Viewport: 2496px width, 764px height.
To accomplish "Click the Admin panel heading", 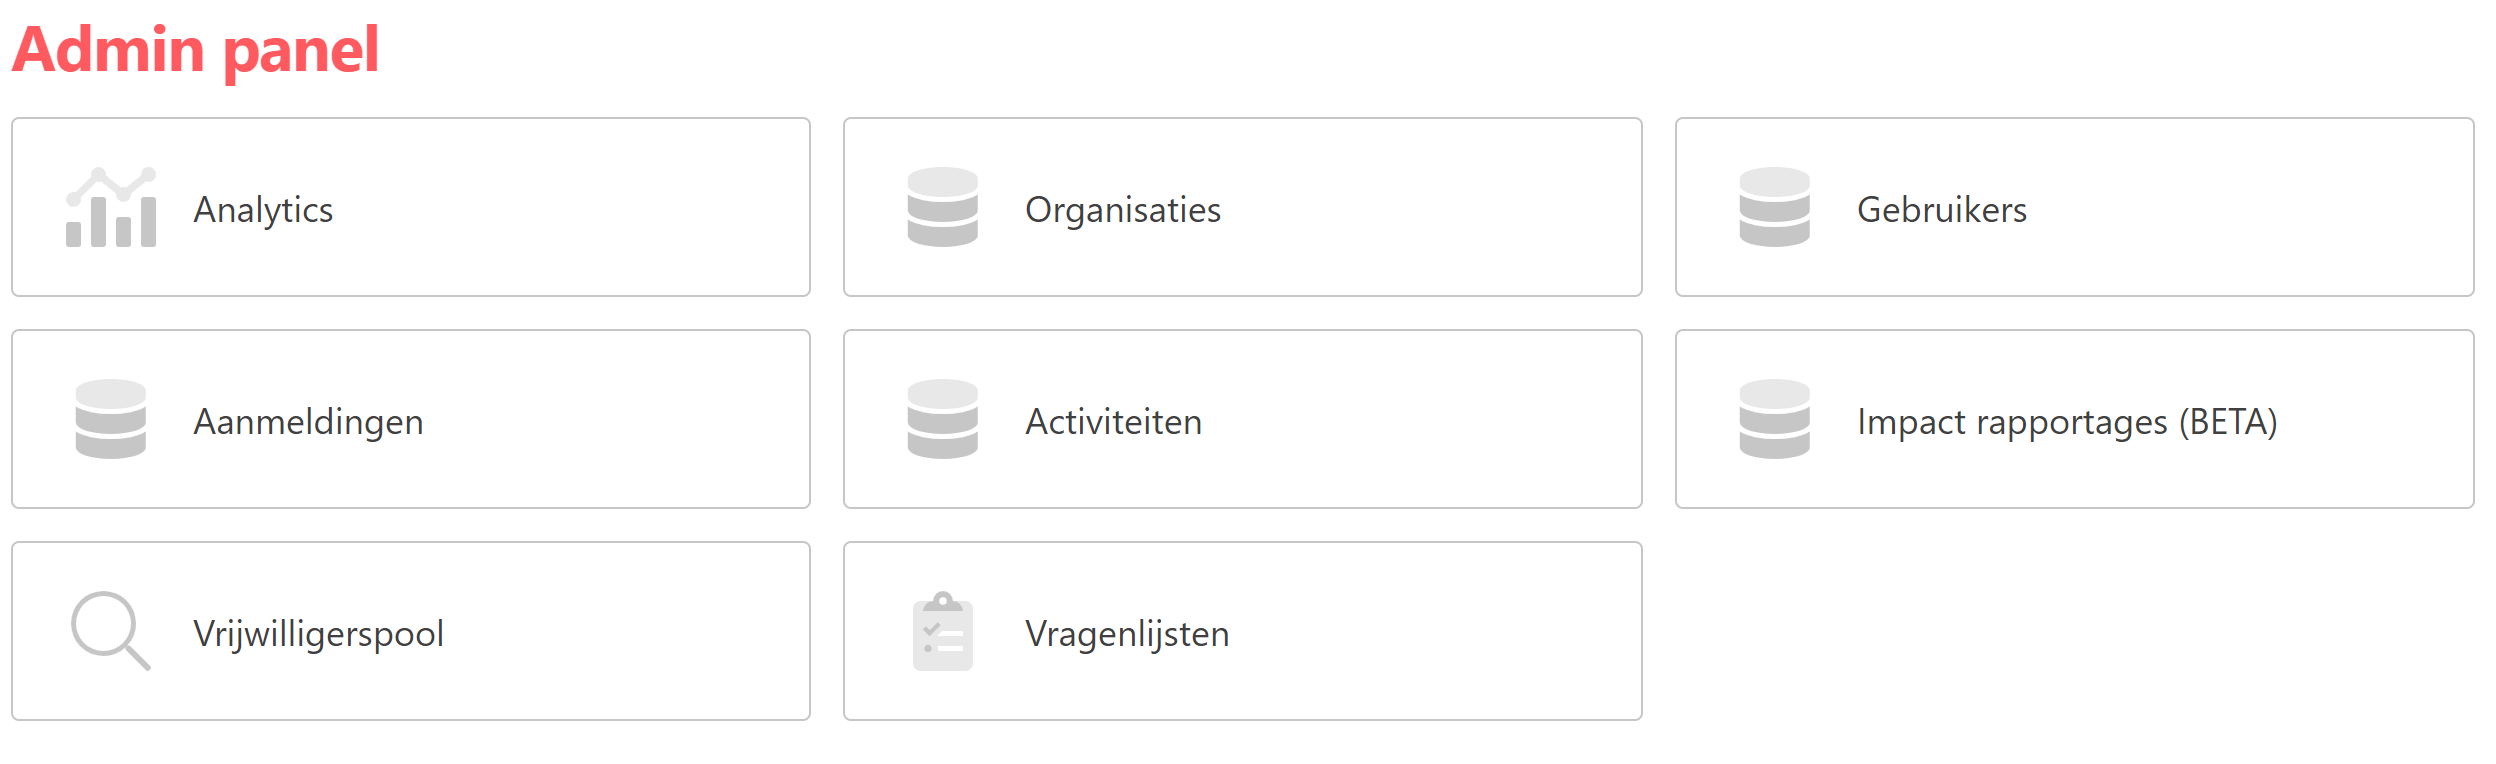I will click(x=196, y=50).
